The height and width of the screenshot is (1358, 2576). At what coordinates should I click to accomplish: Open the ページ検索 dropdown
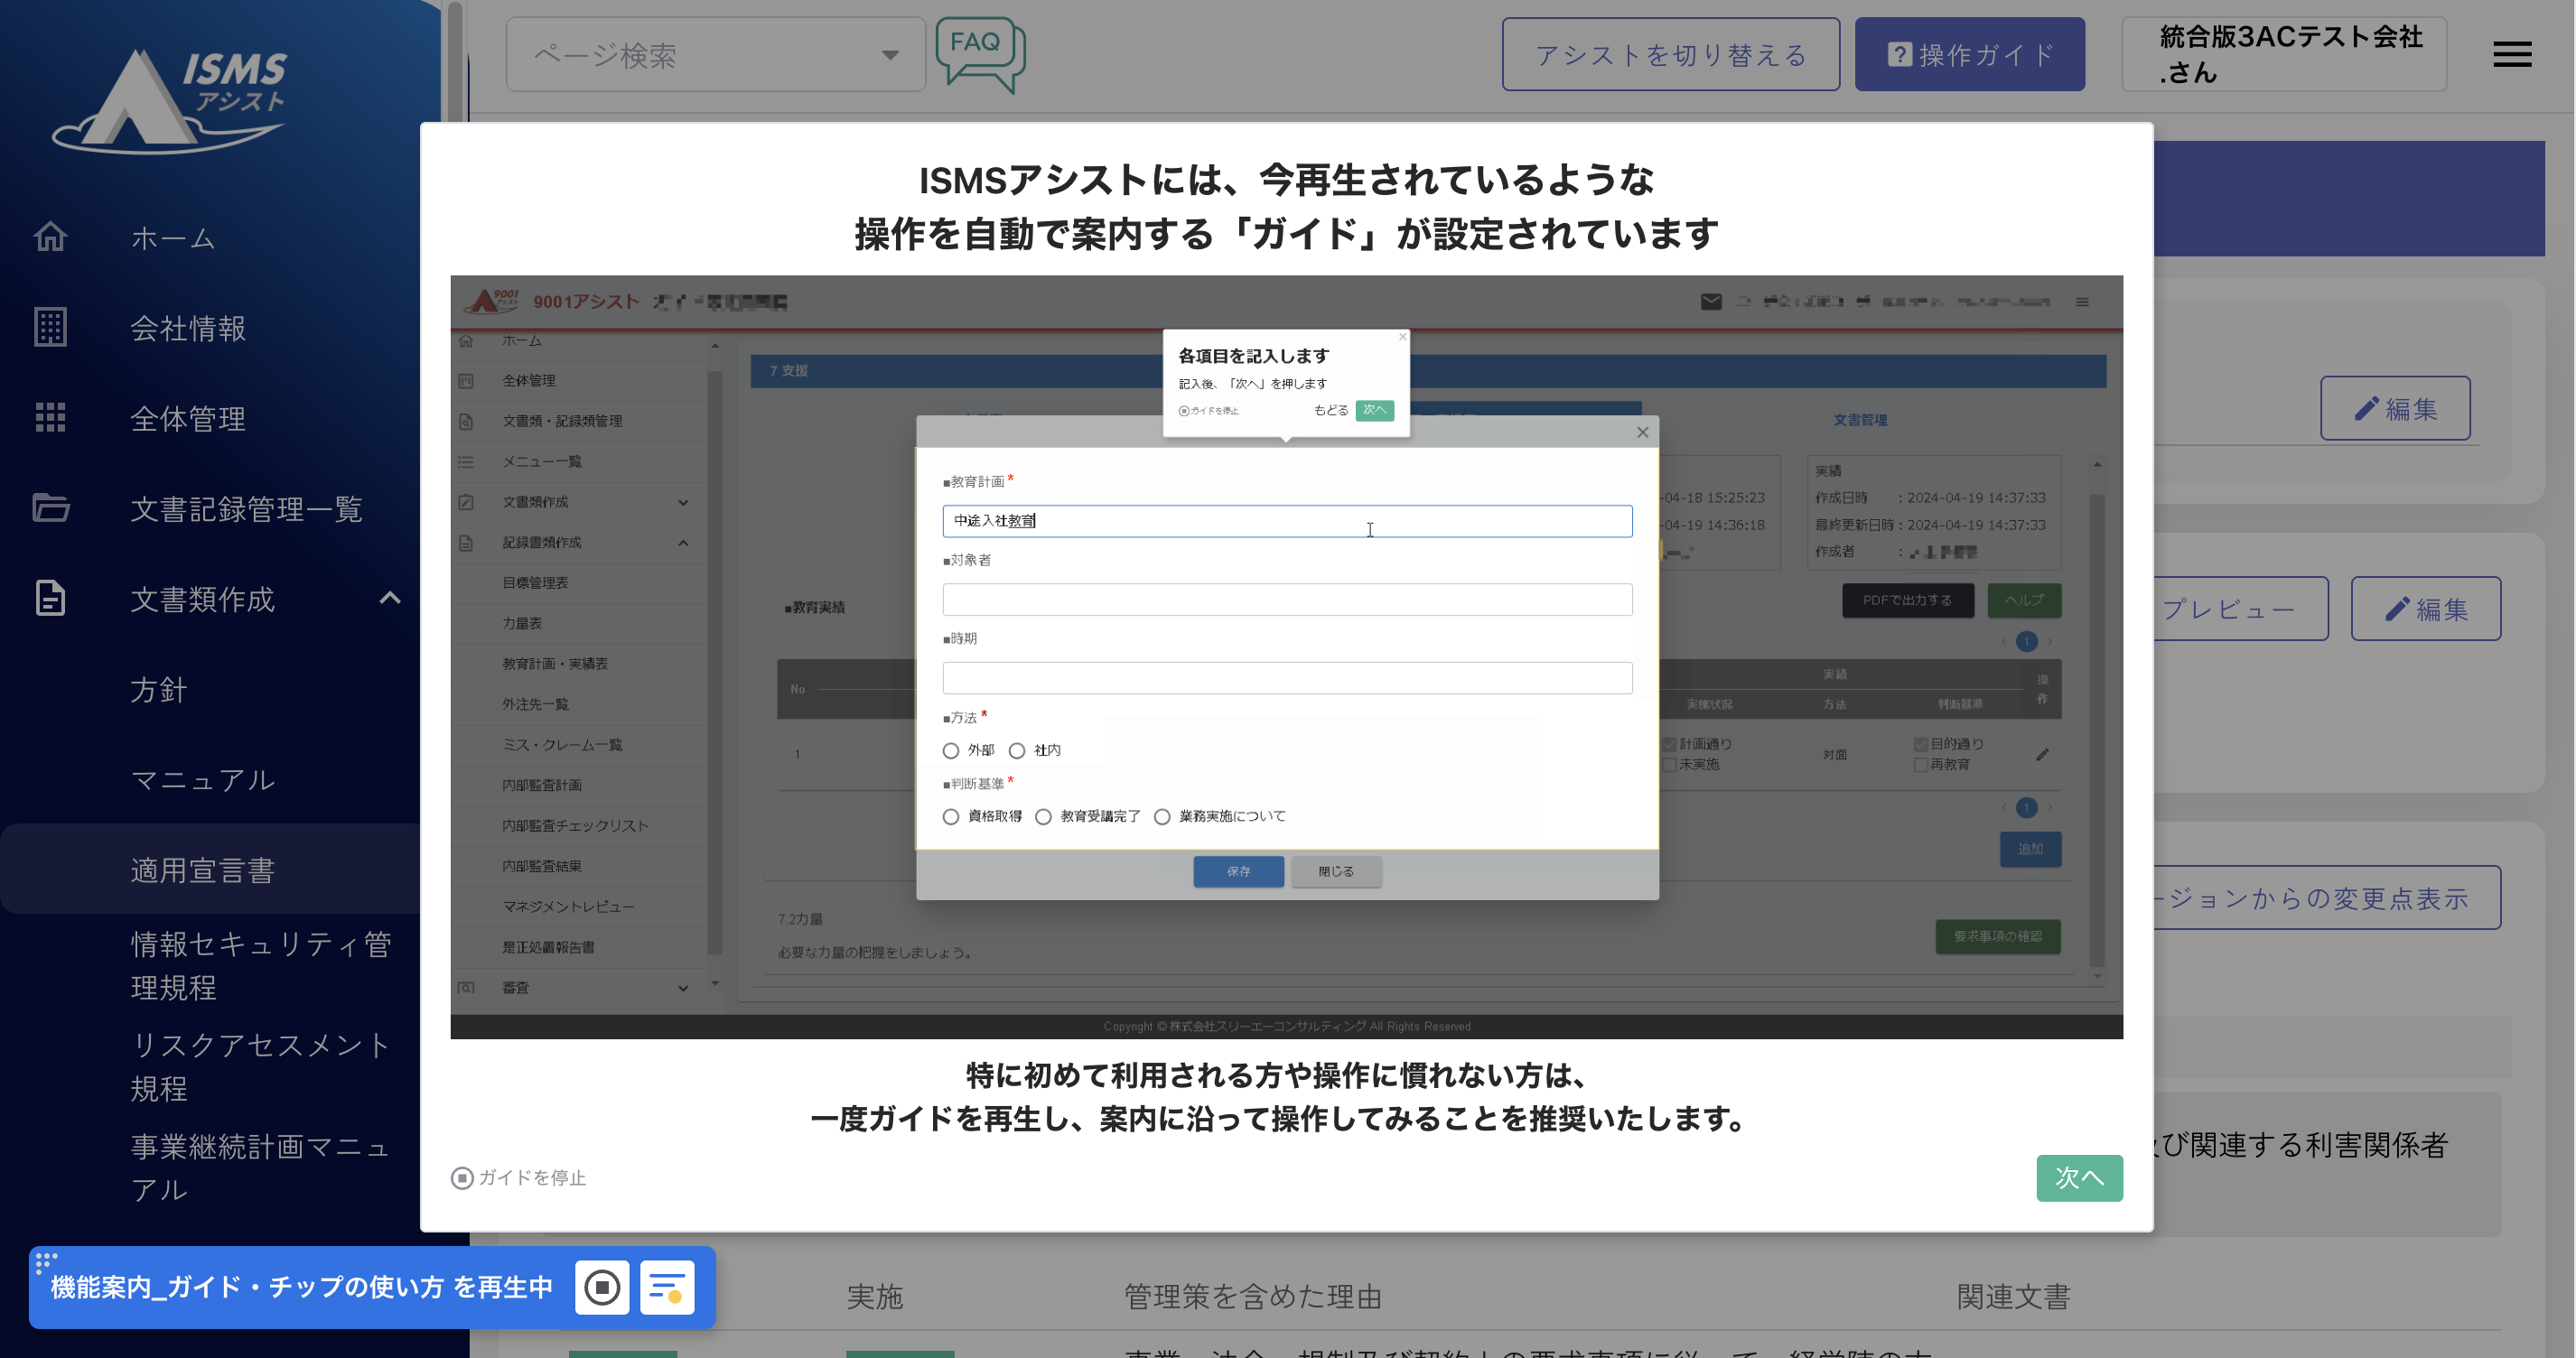point(716,55)
